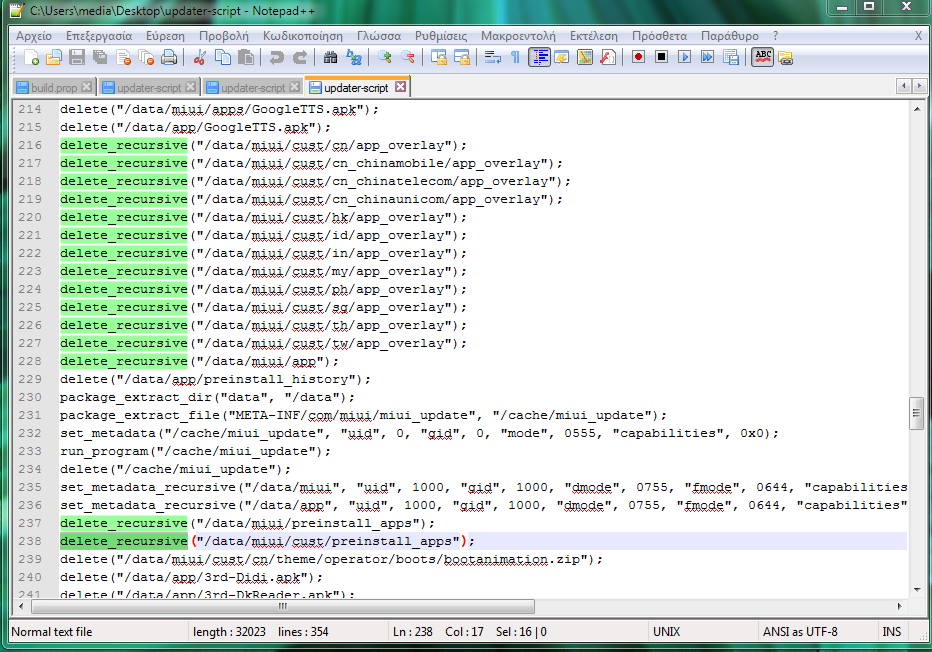Toggle the indent guide button
Viewport: 932px width, 652px height.
pos(539,57)
